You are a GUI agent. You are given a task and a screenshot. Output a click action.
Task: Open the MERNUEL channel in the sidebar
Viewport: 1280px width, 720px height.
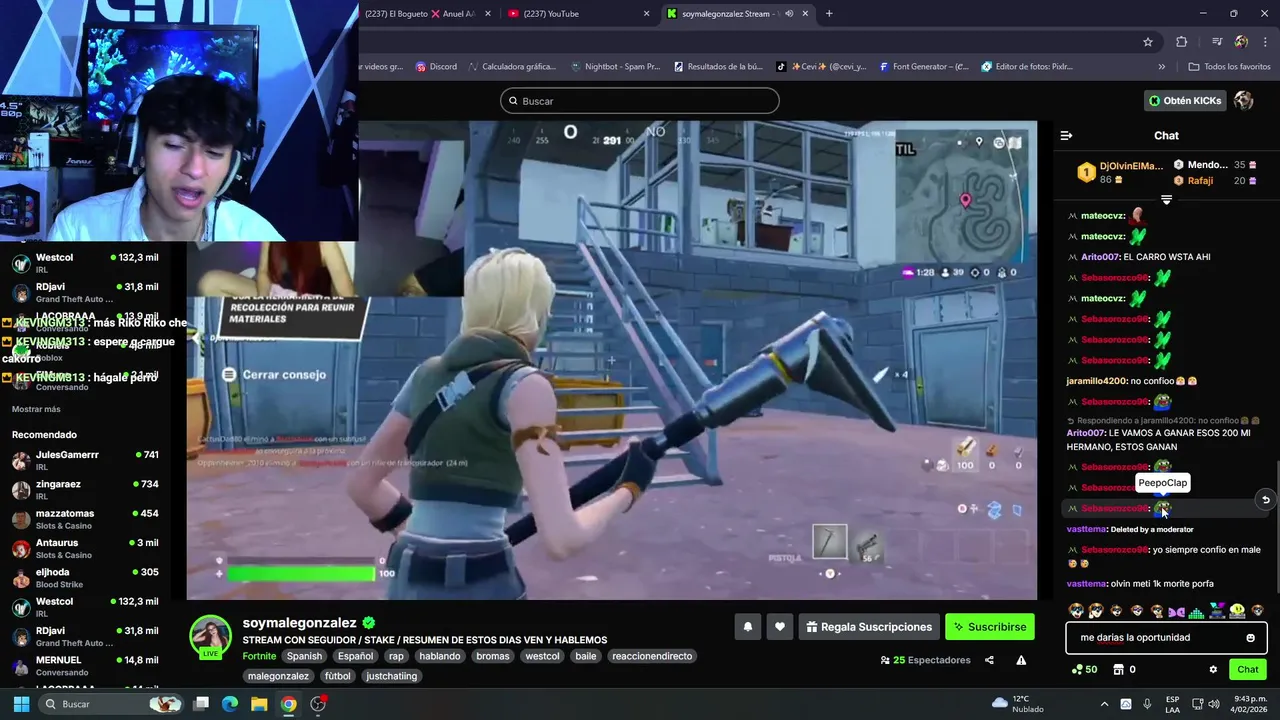click(x=84, y=666)
